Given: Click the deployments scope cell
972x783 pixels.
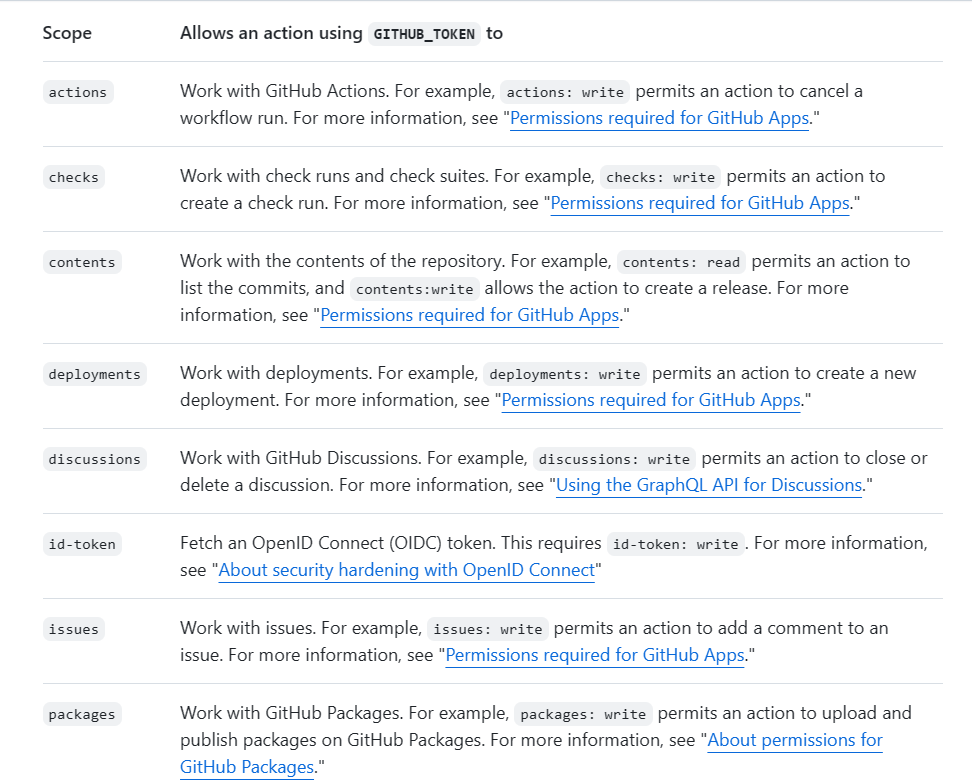Looking at the screenshot, I should point(95,374).
